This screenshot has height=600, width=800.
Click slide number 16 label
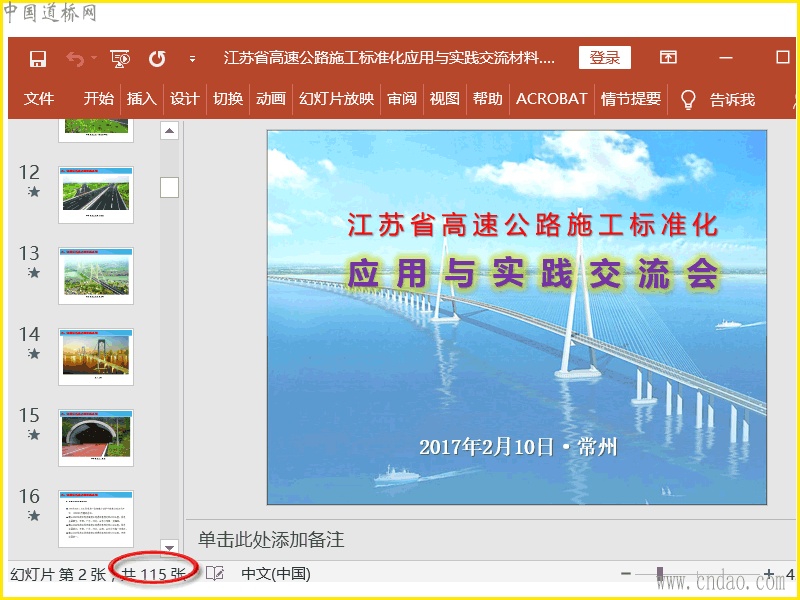point(29,496)
